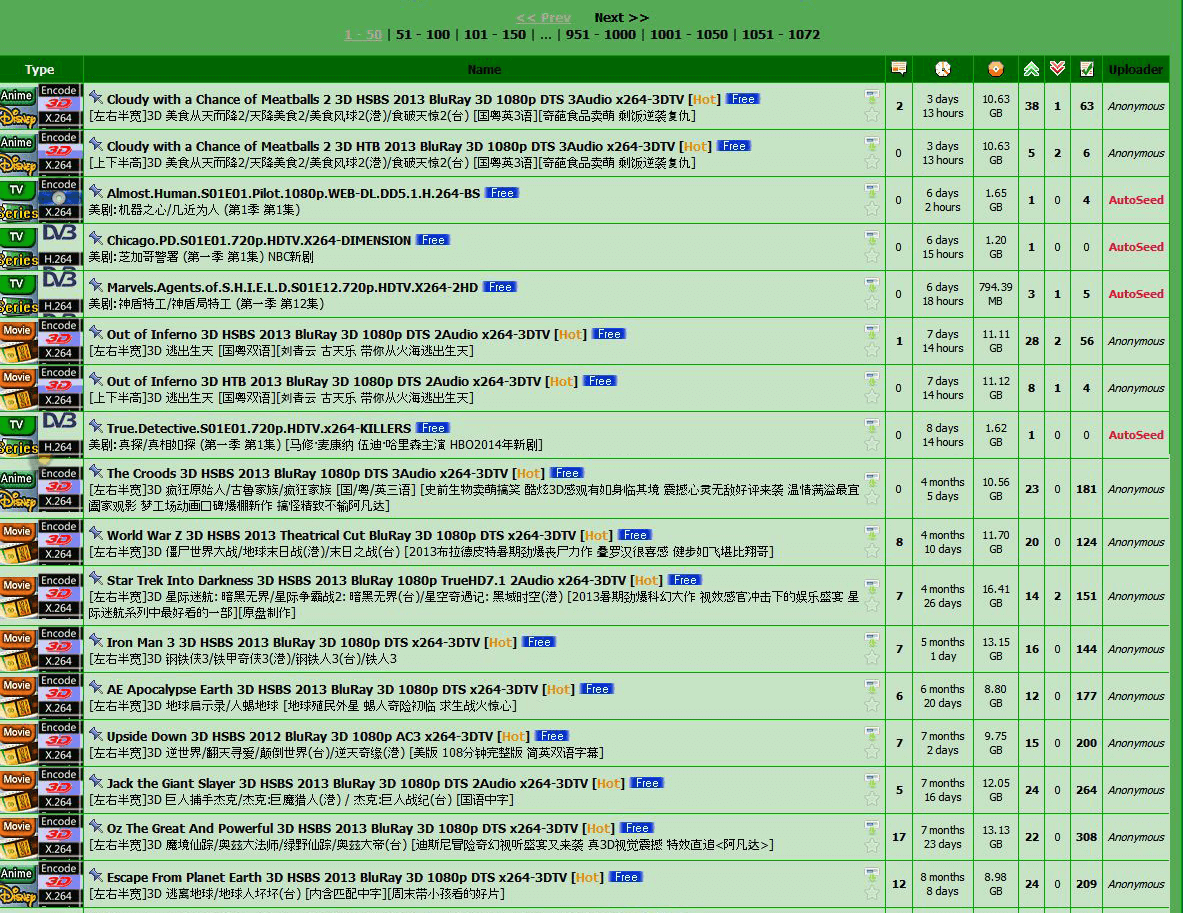Click the 794.39 MB size cell

[996, 294]
